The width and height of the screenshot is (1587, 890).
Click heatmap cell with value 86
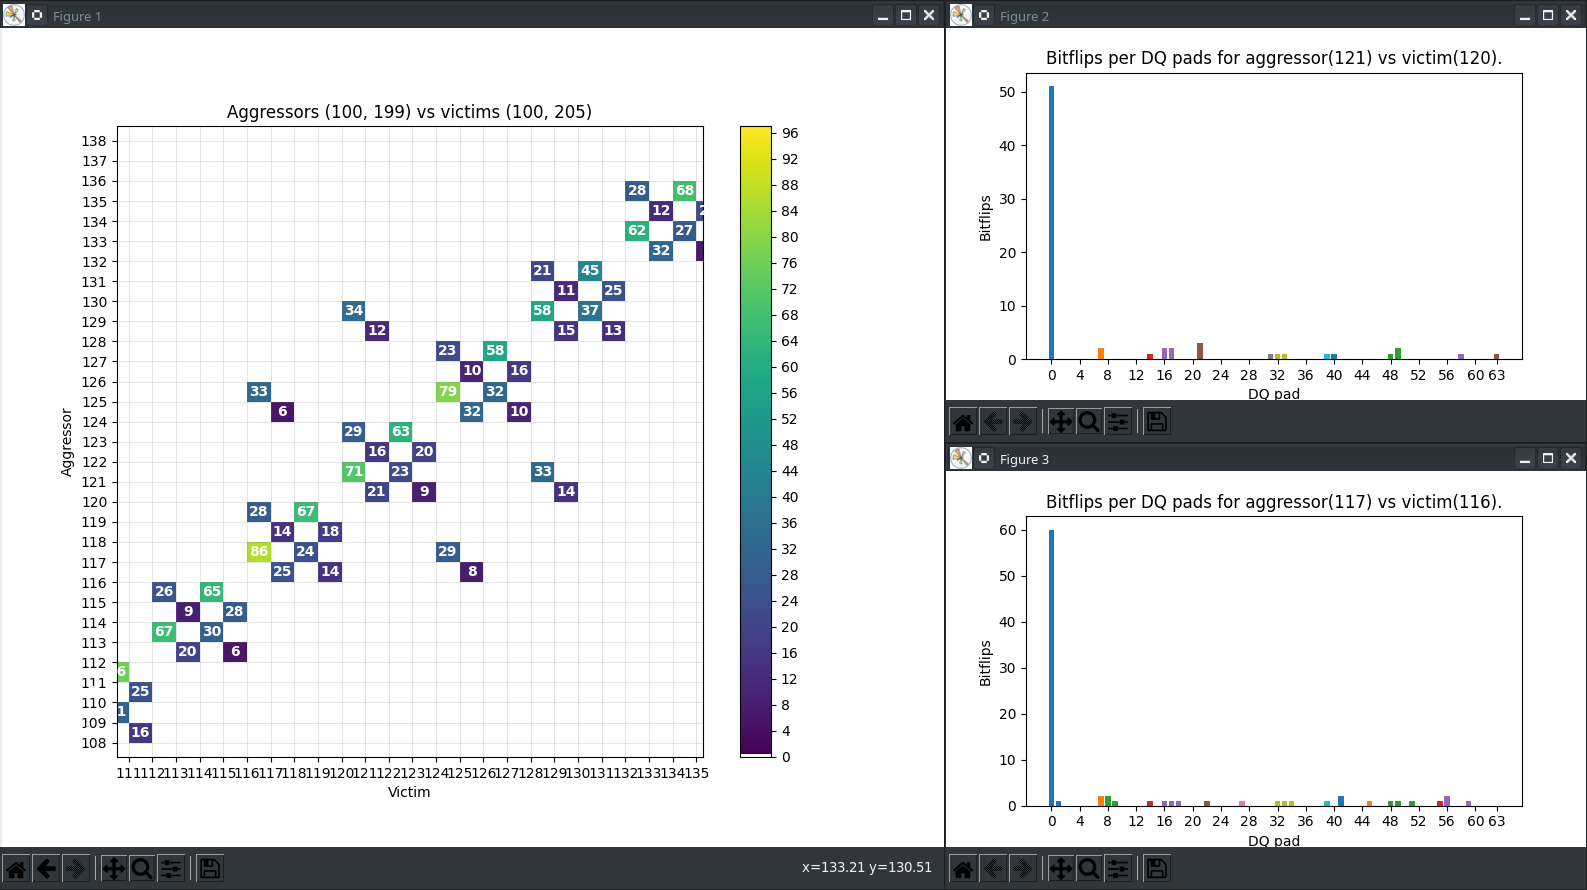point(259,551)
